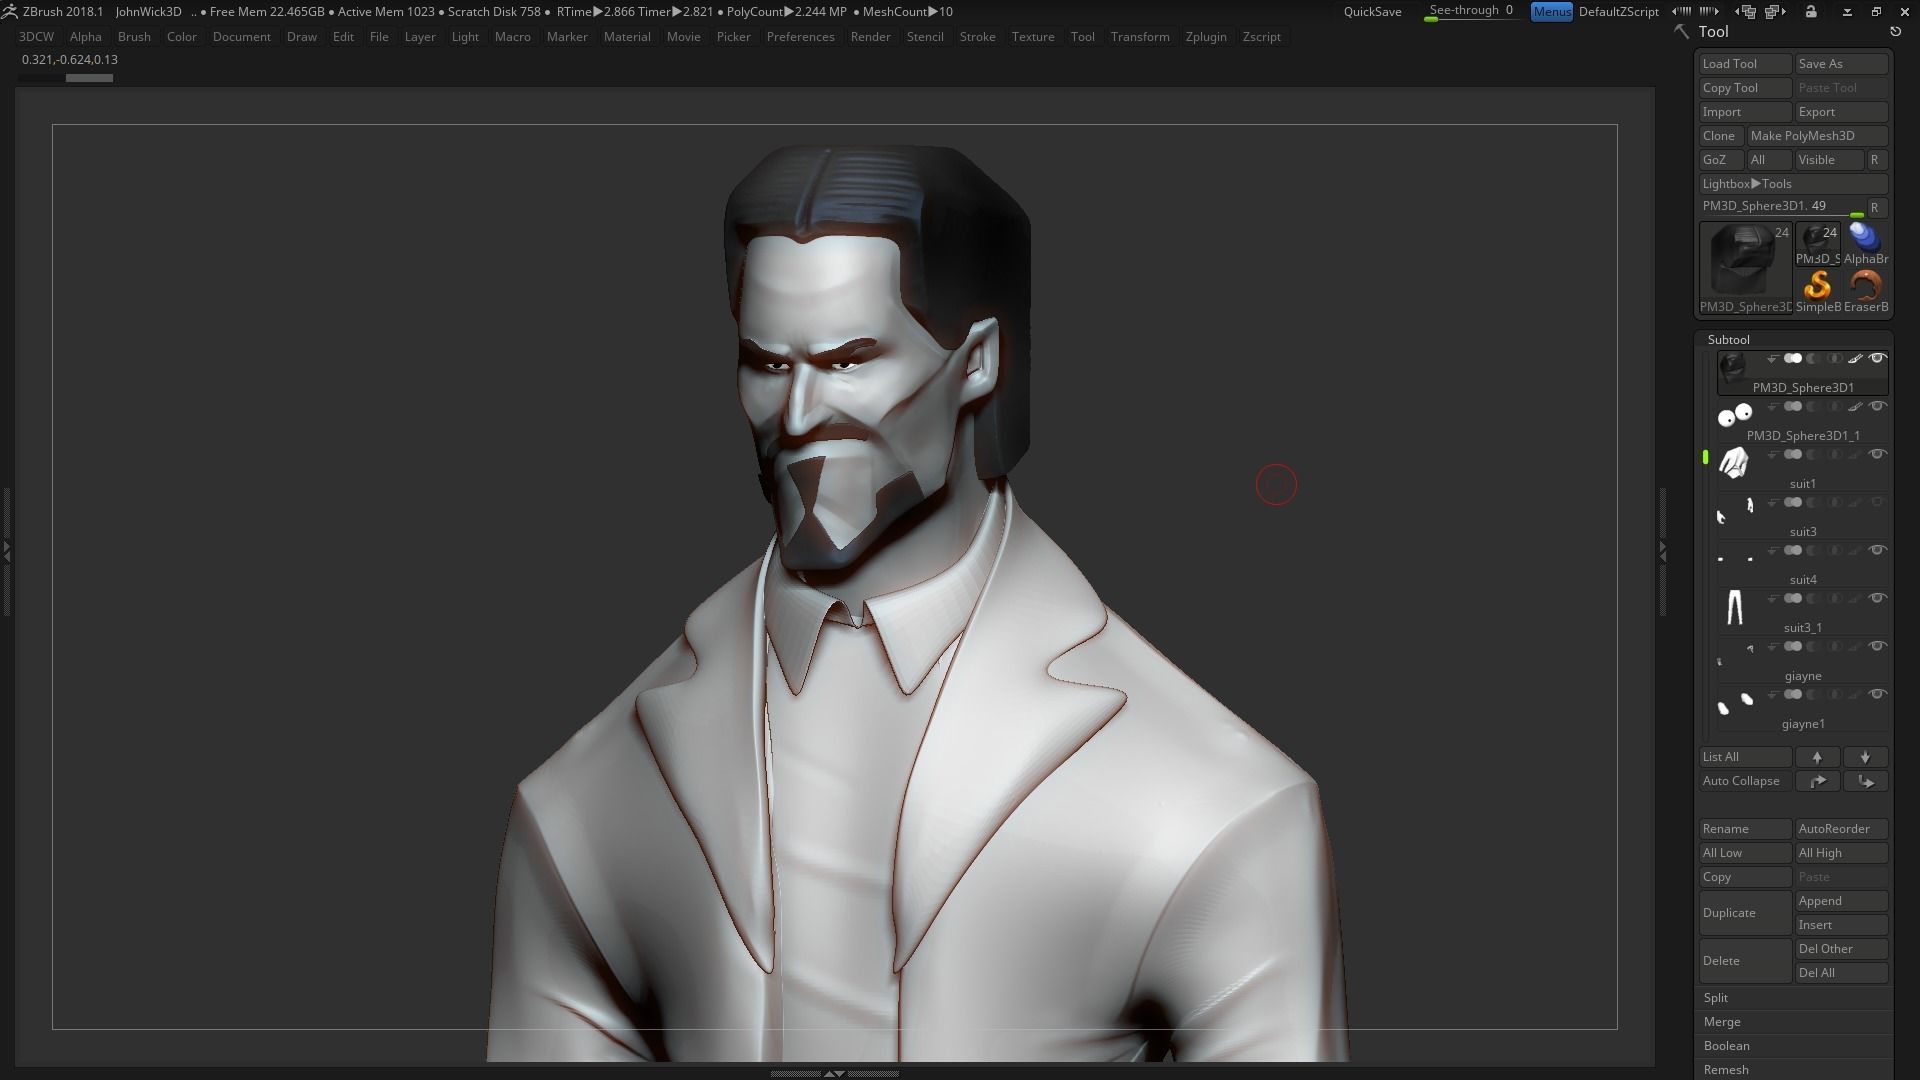Hide the PM3D_Sphere3D1 subtool with eye icon
Image resolution: width=1920 pixels, height=1080 pixels.
point(1877,358)
